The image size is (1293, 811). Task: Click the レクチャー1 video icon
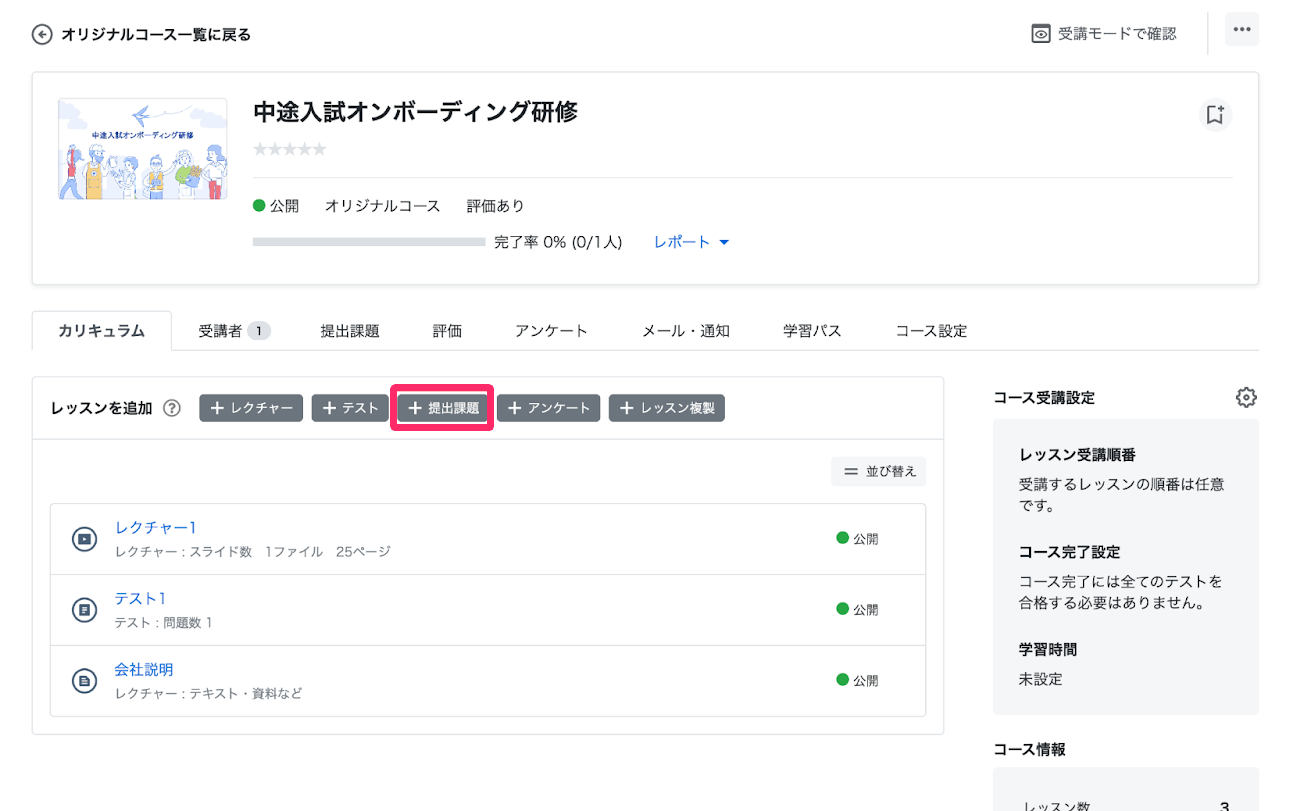click(85, 539)
